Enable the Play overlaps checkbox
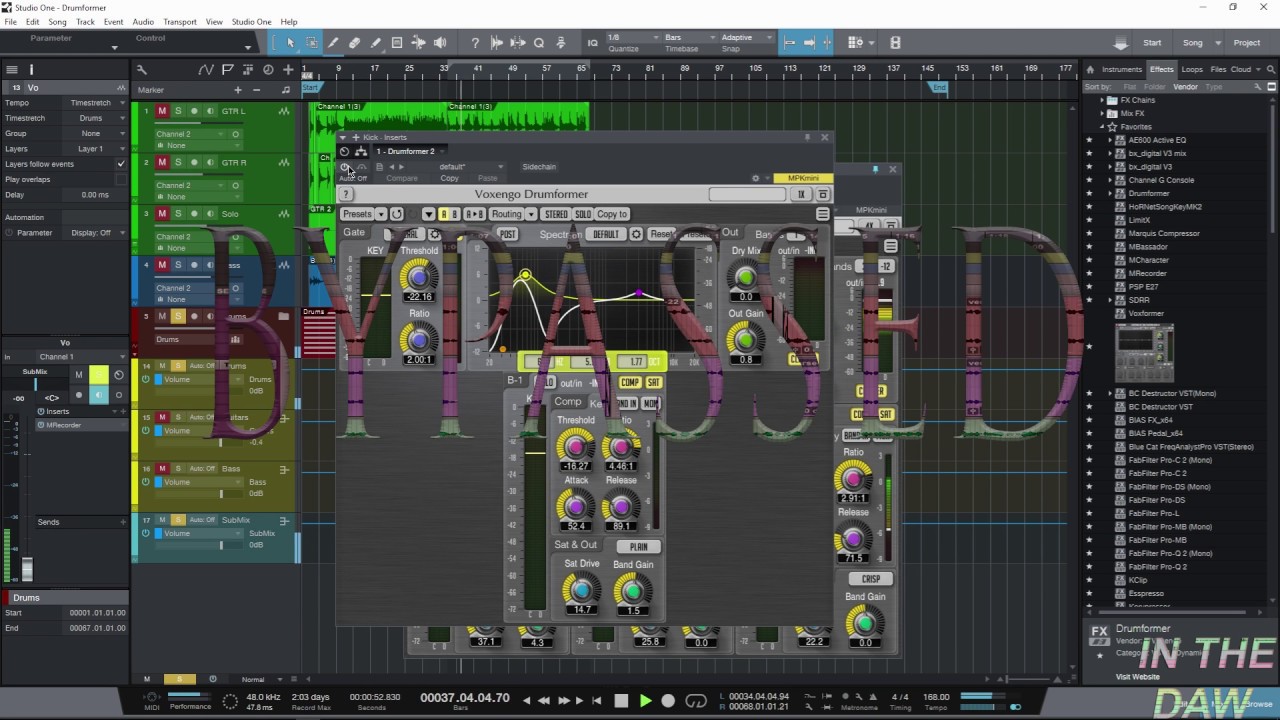1280x720 pixels. 121,179
